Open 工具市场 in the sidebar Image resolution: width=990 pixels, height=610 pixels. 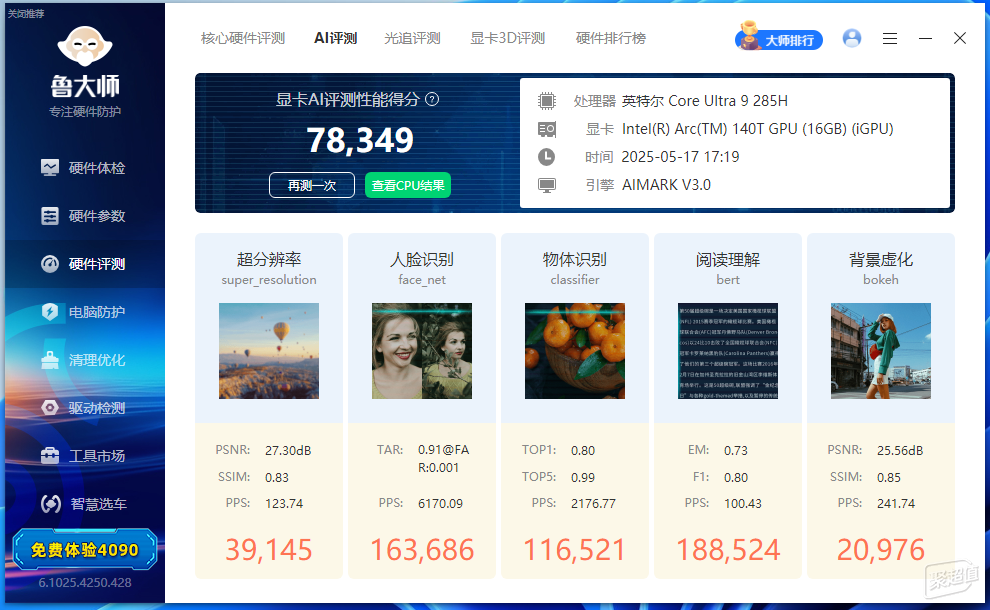tap(83, 456)
